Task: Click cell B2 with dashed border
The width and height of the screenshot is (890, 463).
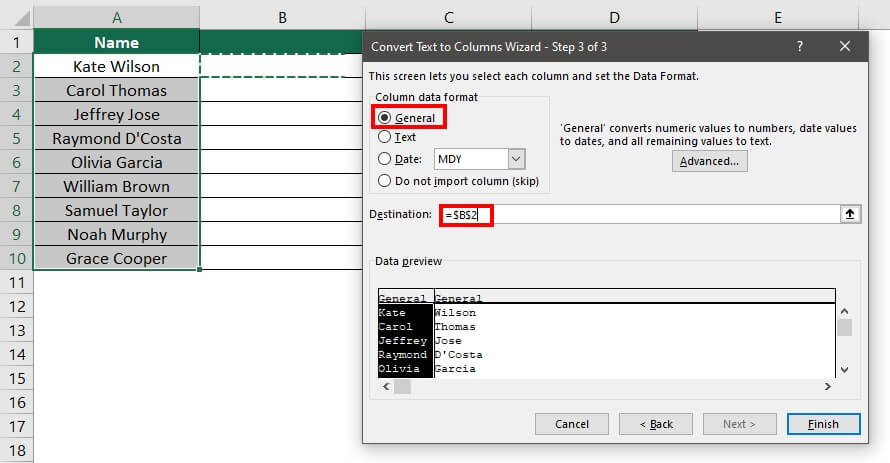Action: pyautogui.click(x=281, y=66)
